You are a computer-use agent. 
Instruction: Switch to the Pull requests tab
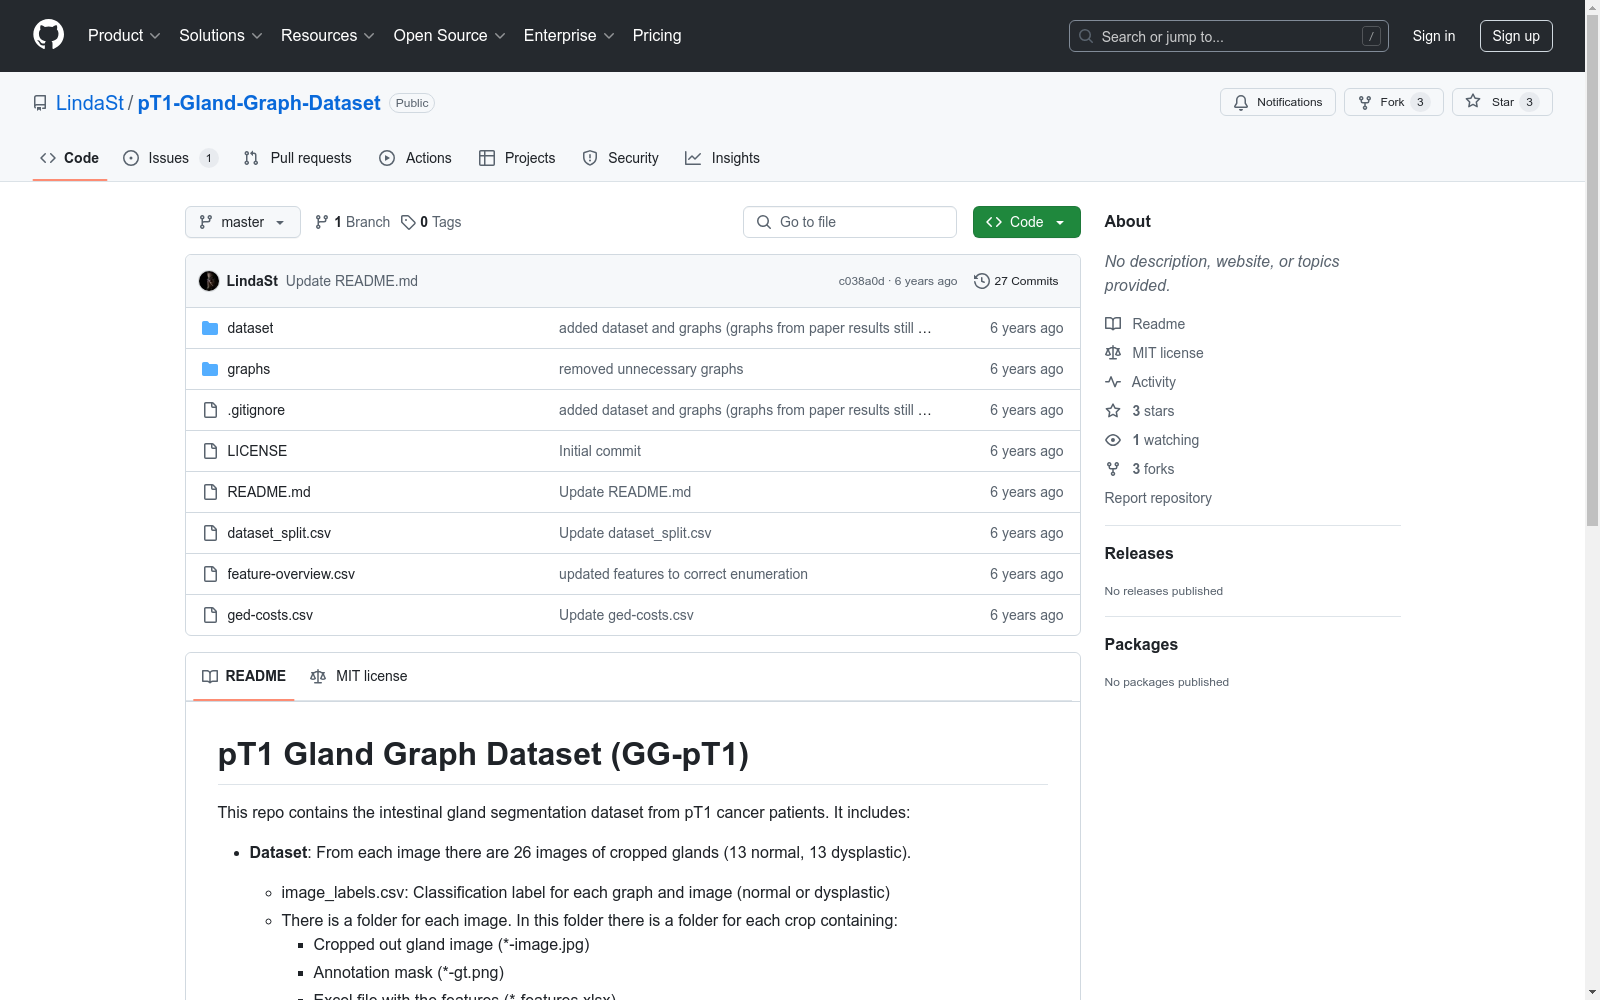298,158
